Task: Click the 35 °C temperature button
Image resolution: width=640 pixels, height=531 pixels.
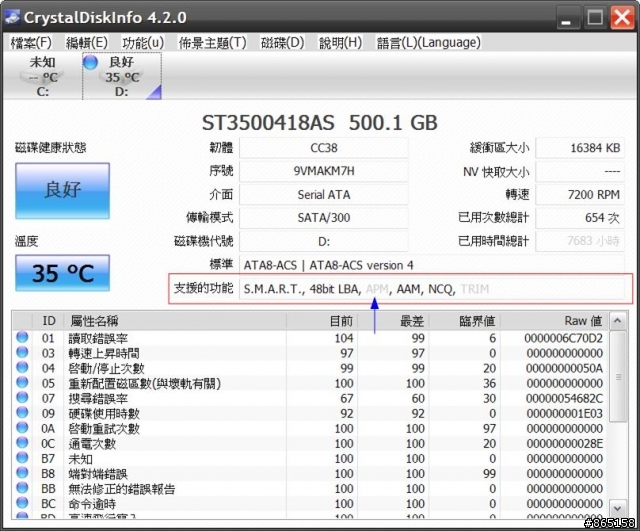Action: click(62, 273)
